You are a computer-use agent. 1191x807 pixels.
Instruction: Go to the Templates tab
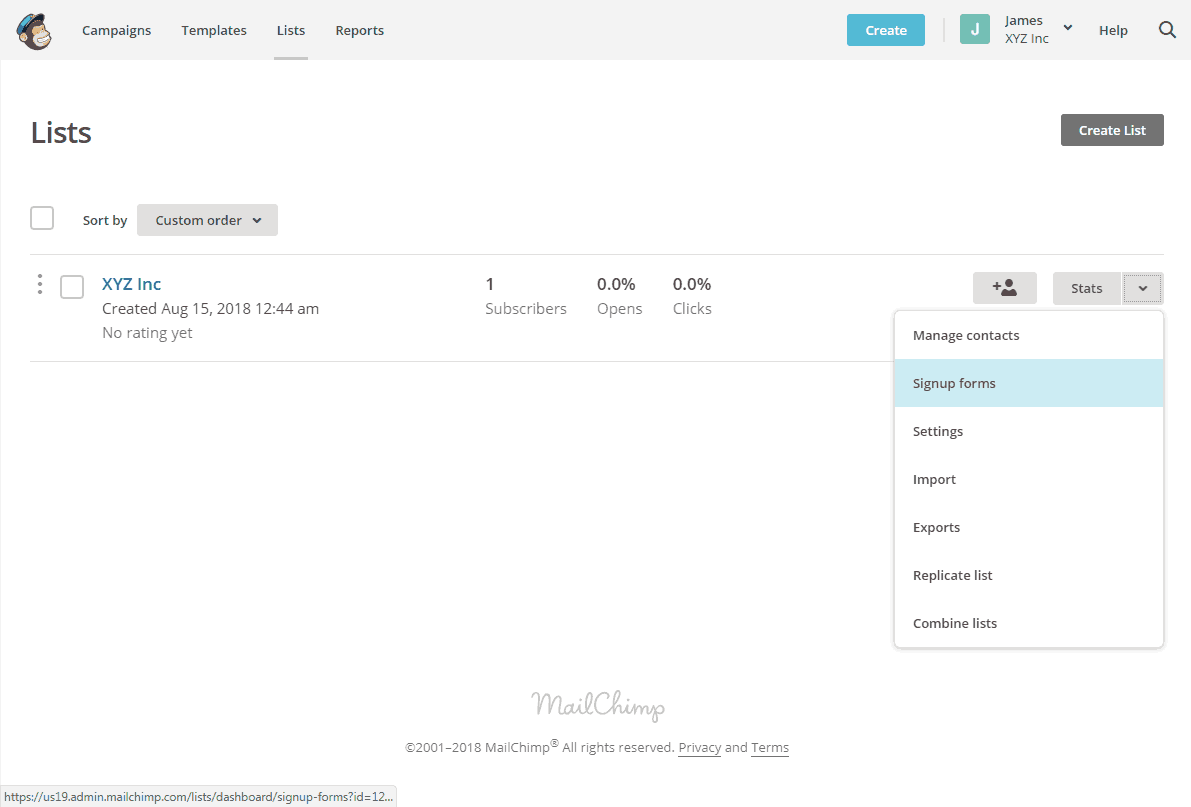pos(213,30)
